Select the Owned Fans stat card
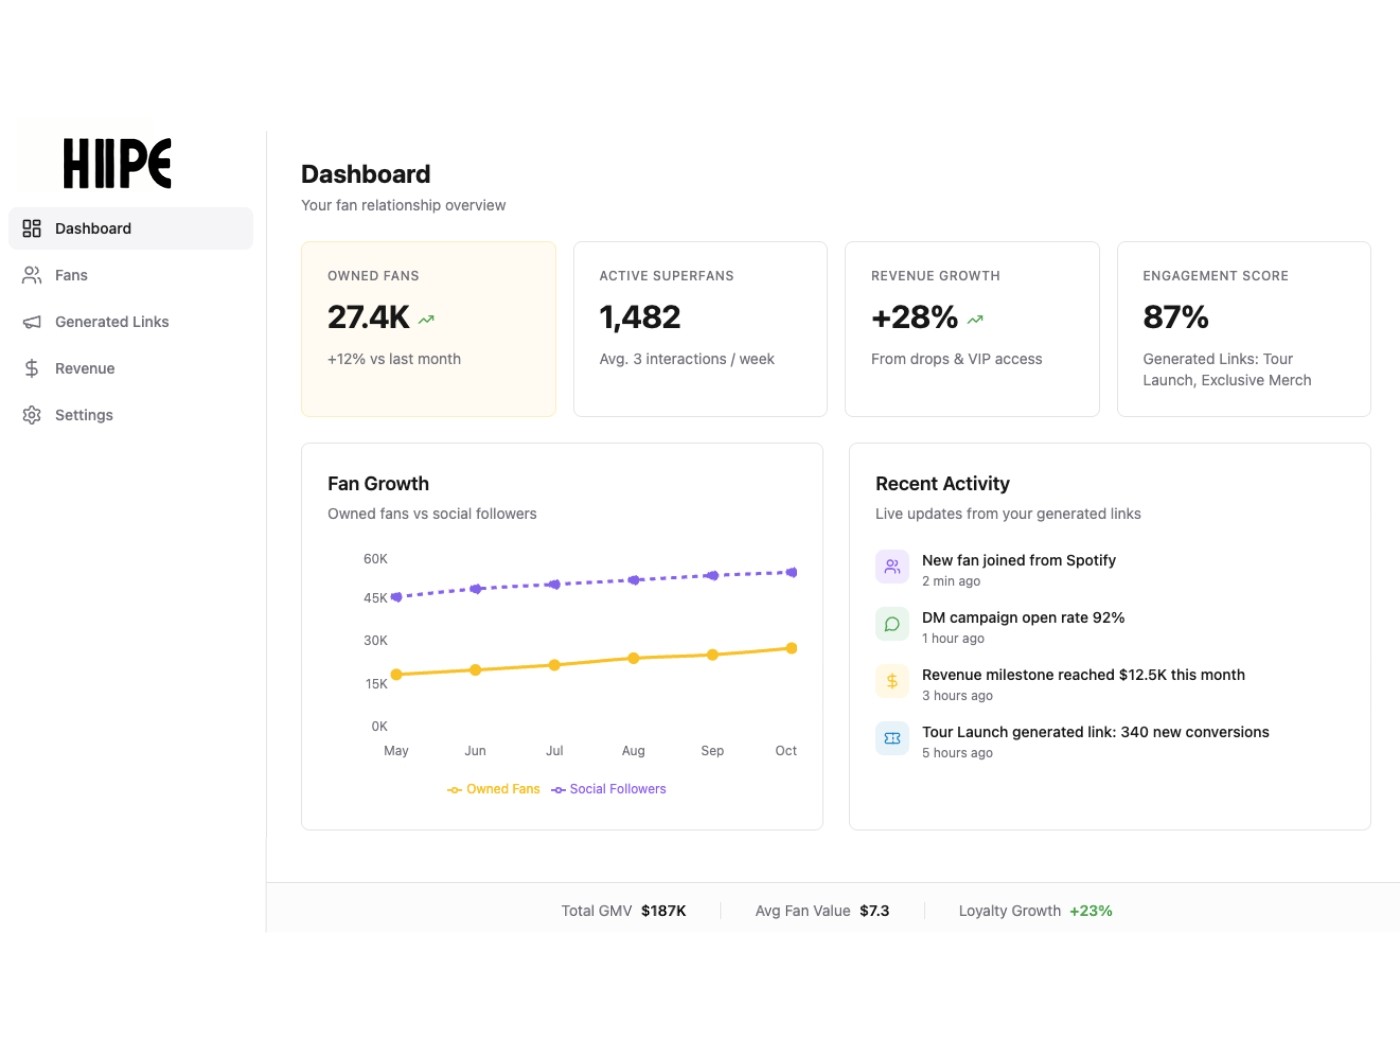 pos(428,329)
